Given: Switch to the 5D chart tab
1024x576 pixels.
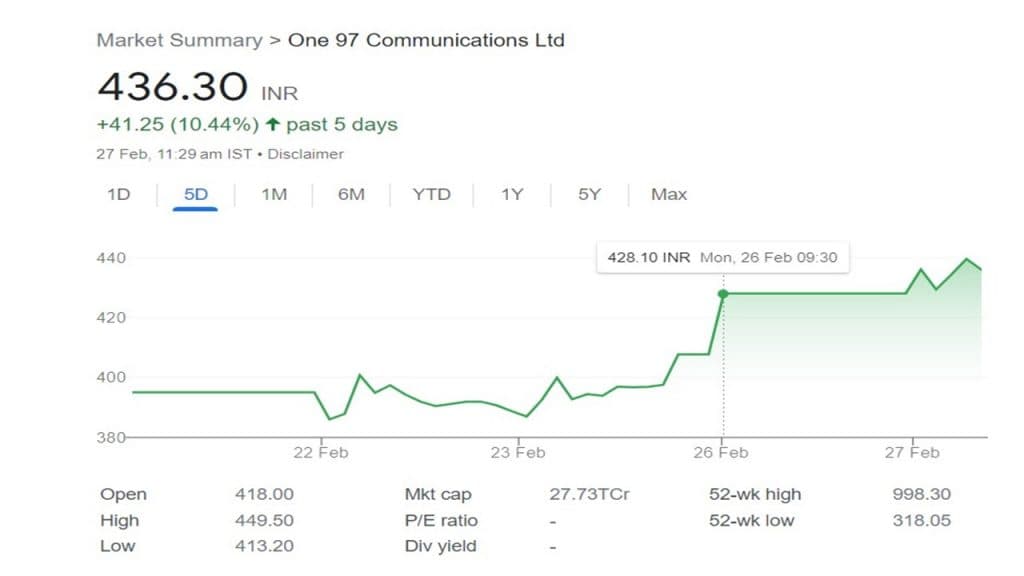Looking at the screenshot, I should [196, 194].
